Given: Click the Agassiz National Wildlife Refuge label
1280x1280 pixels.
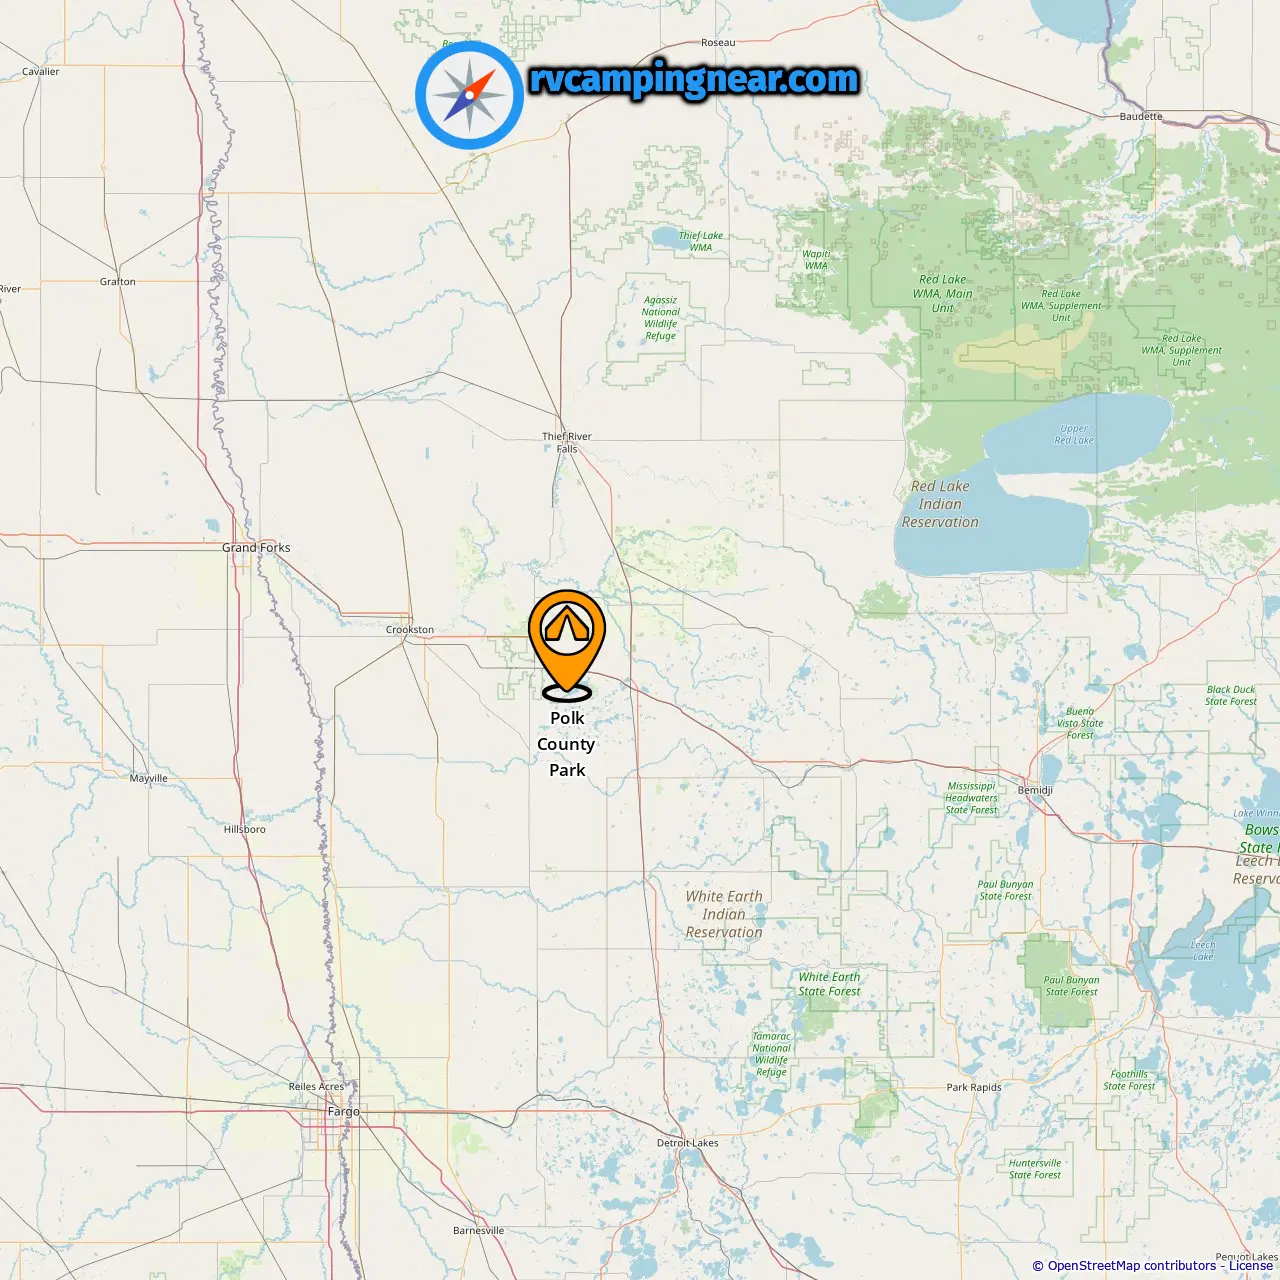Looking at the screenshot, I should [660, 318].
